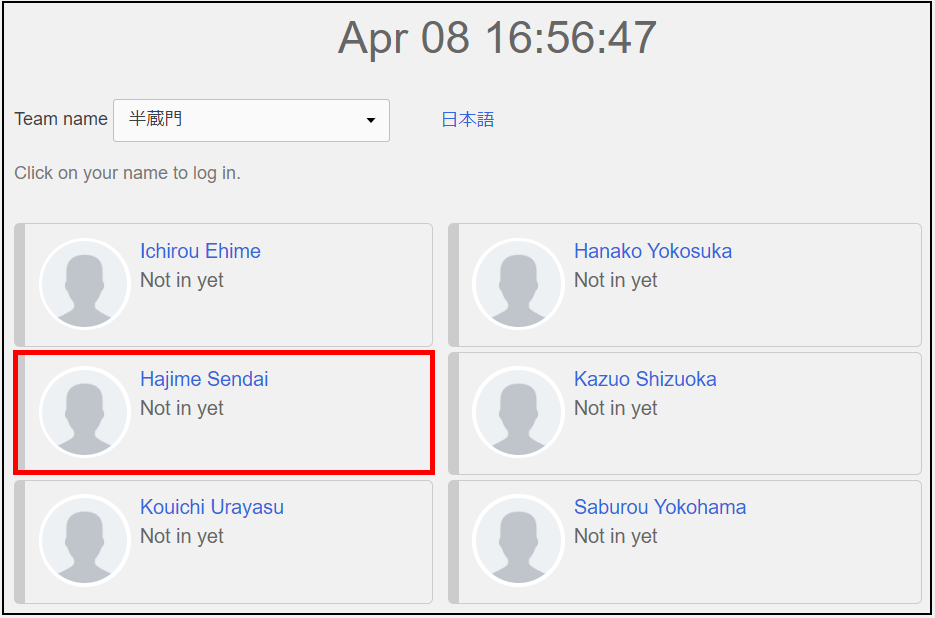Pick the Kouichi Urayasu name link

tap(212, 507)
